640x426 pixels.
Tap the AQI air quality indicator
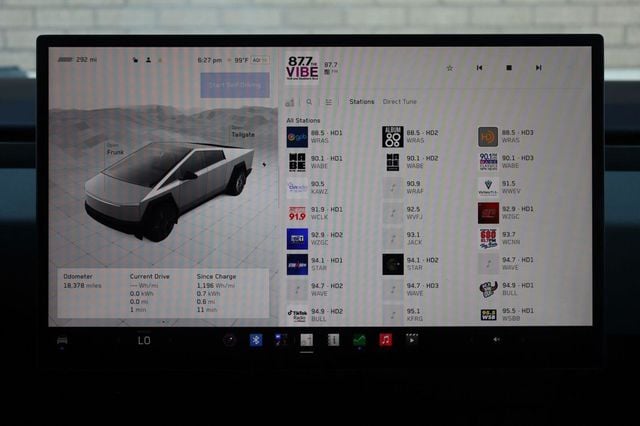click(260, 60)
